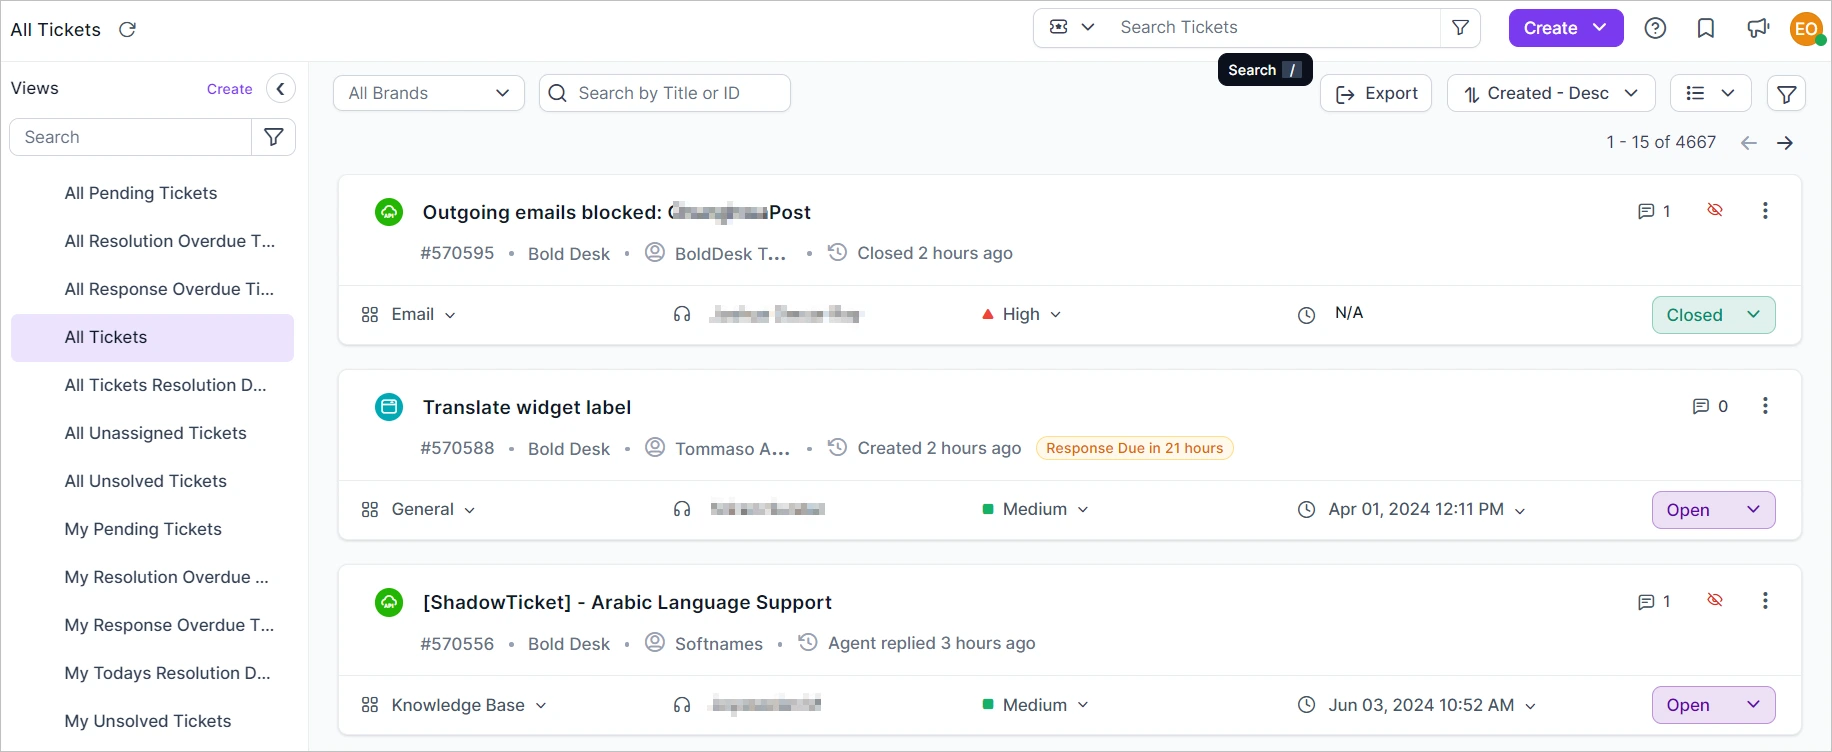
Task: Click Search by Title or ID field
Action: coord(665,93)
